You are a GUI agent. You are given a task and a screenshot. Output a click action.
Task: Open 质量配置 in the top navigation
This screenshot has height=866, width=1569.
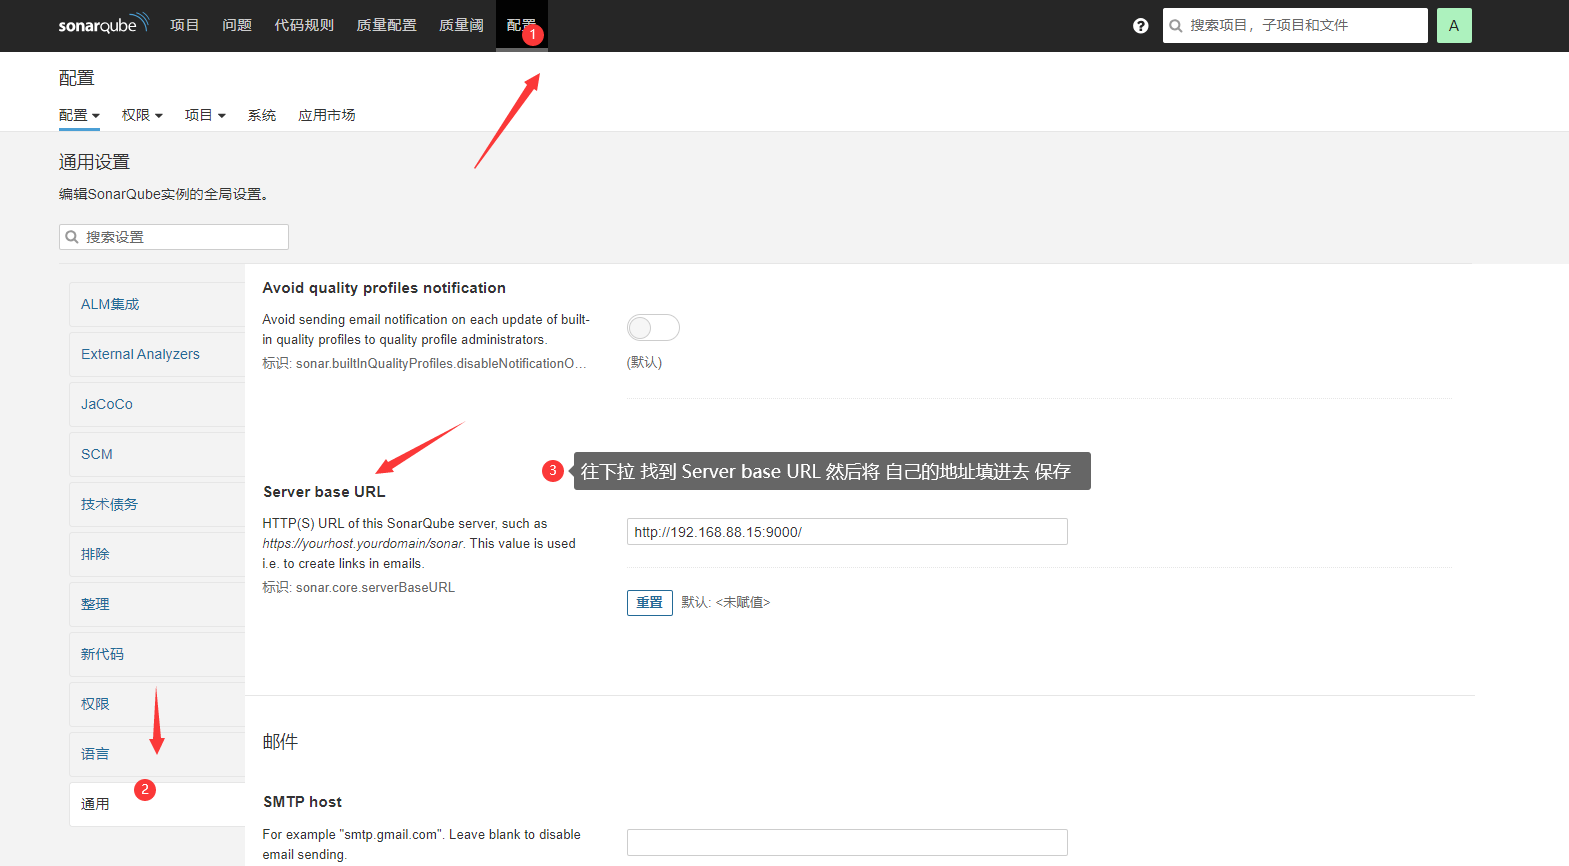386,25
